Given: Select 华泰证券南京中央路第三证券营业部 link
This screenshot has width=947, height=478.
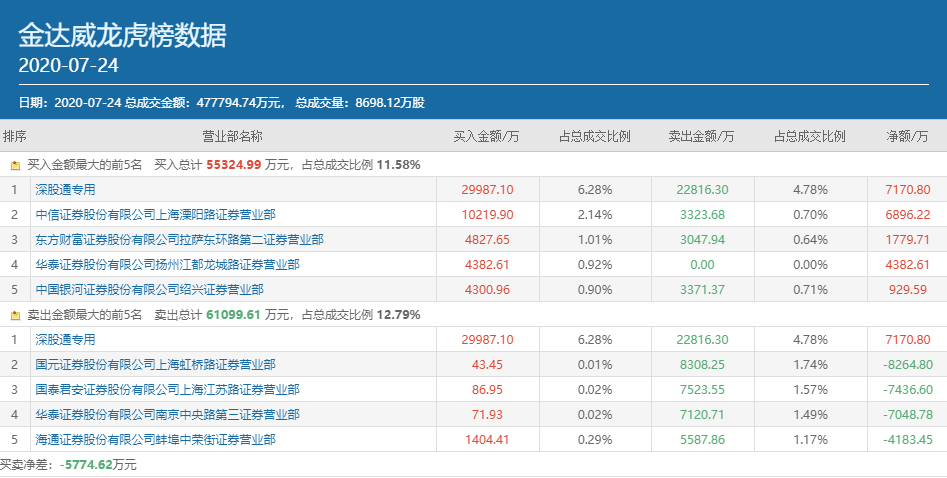Looking at the screenshot, I should (167, 414).
